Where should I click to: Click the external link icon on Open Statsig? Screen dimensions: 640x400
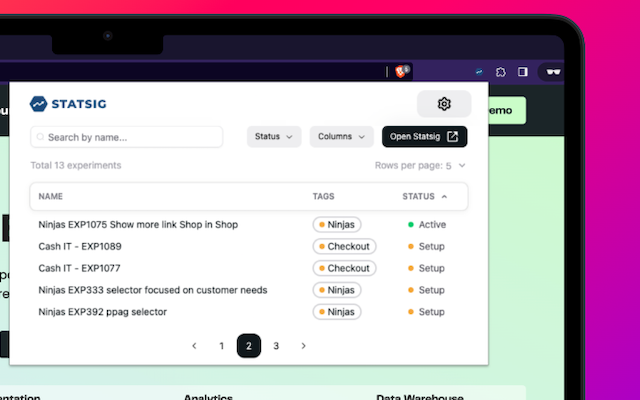452,136
